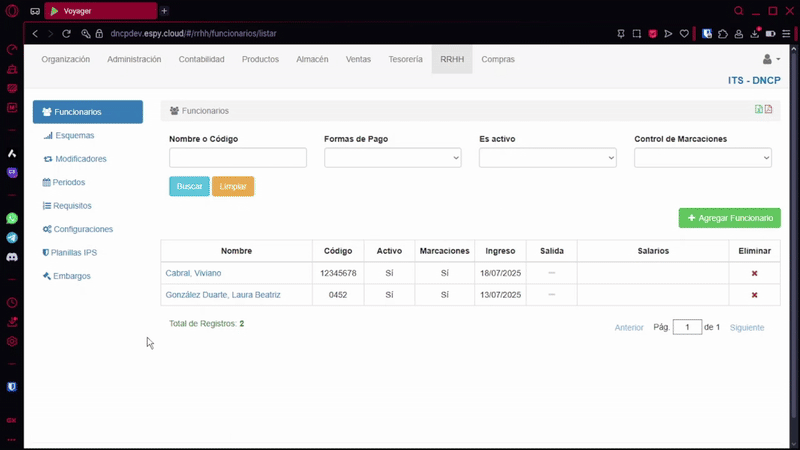Screen dimensions: 800x450
Task: Click the Buscar button
Action: click(189, 187)
